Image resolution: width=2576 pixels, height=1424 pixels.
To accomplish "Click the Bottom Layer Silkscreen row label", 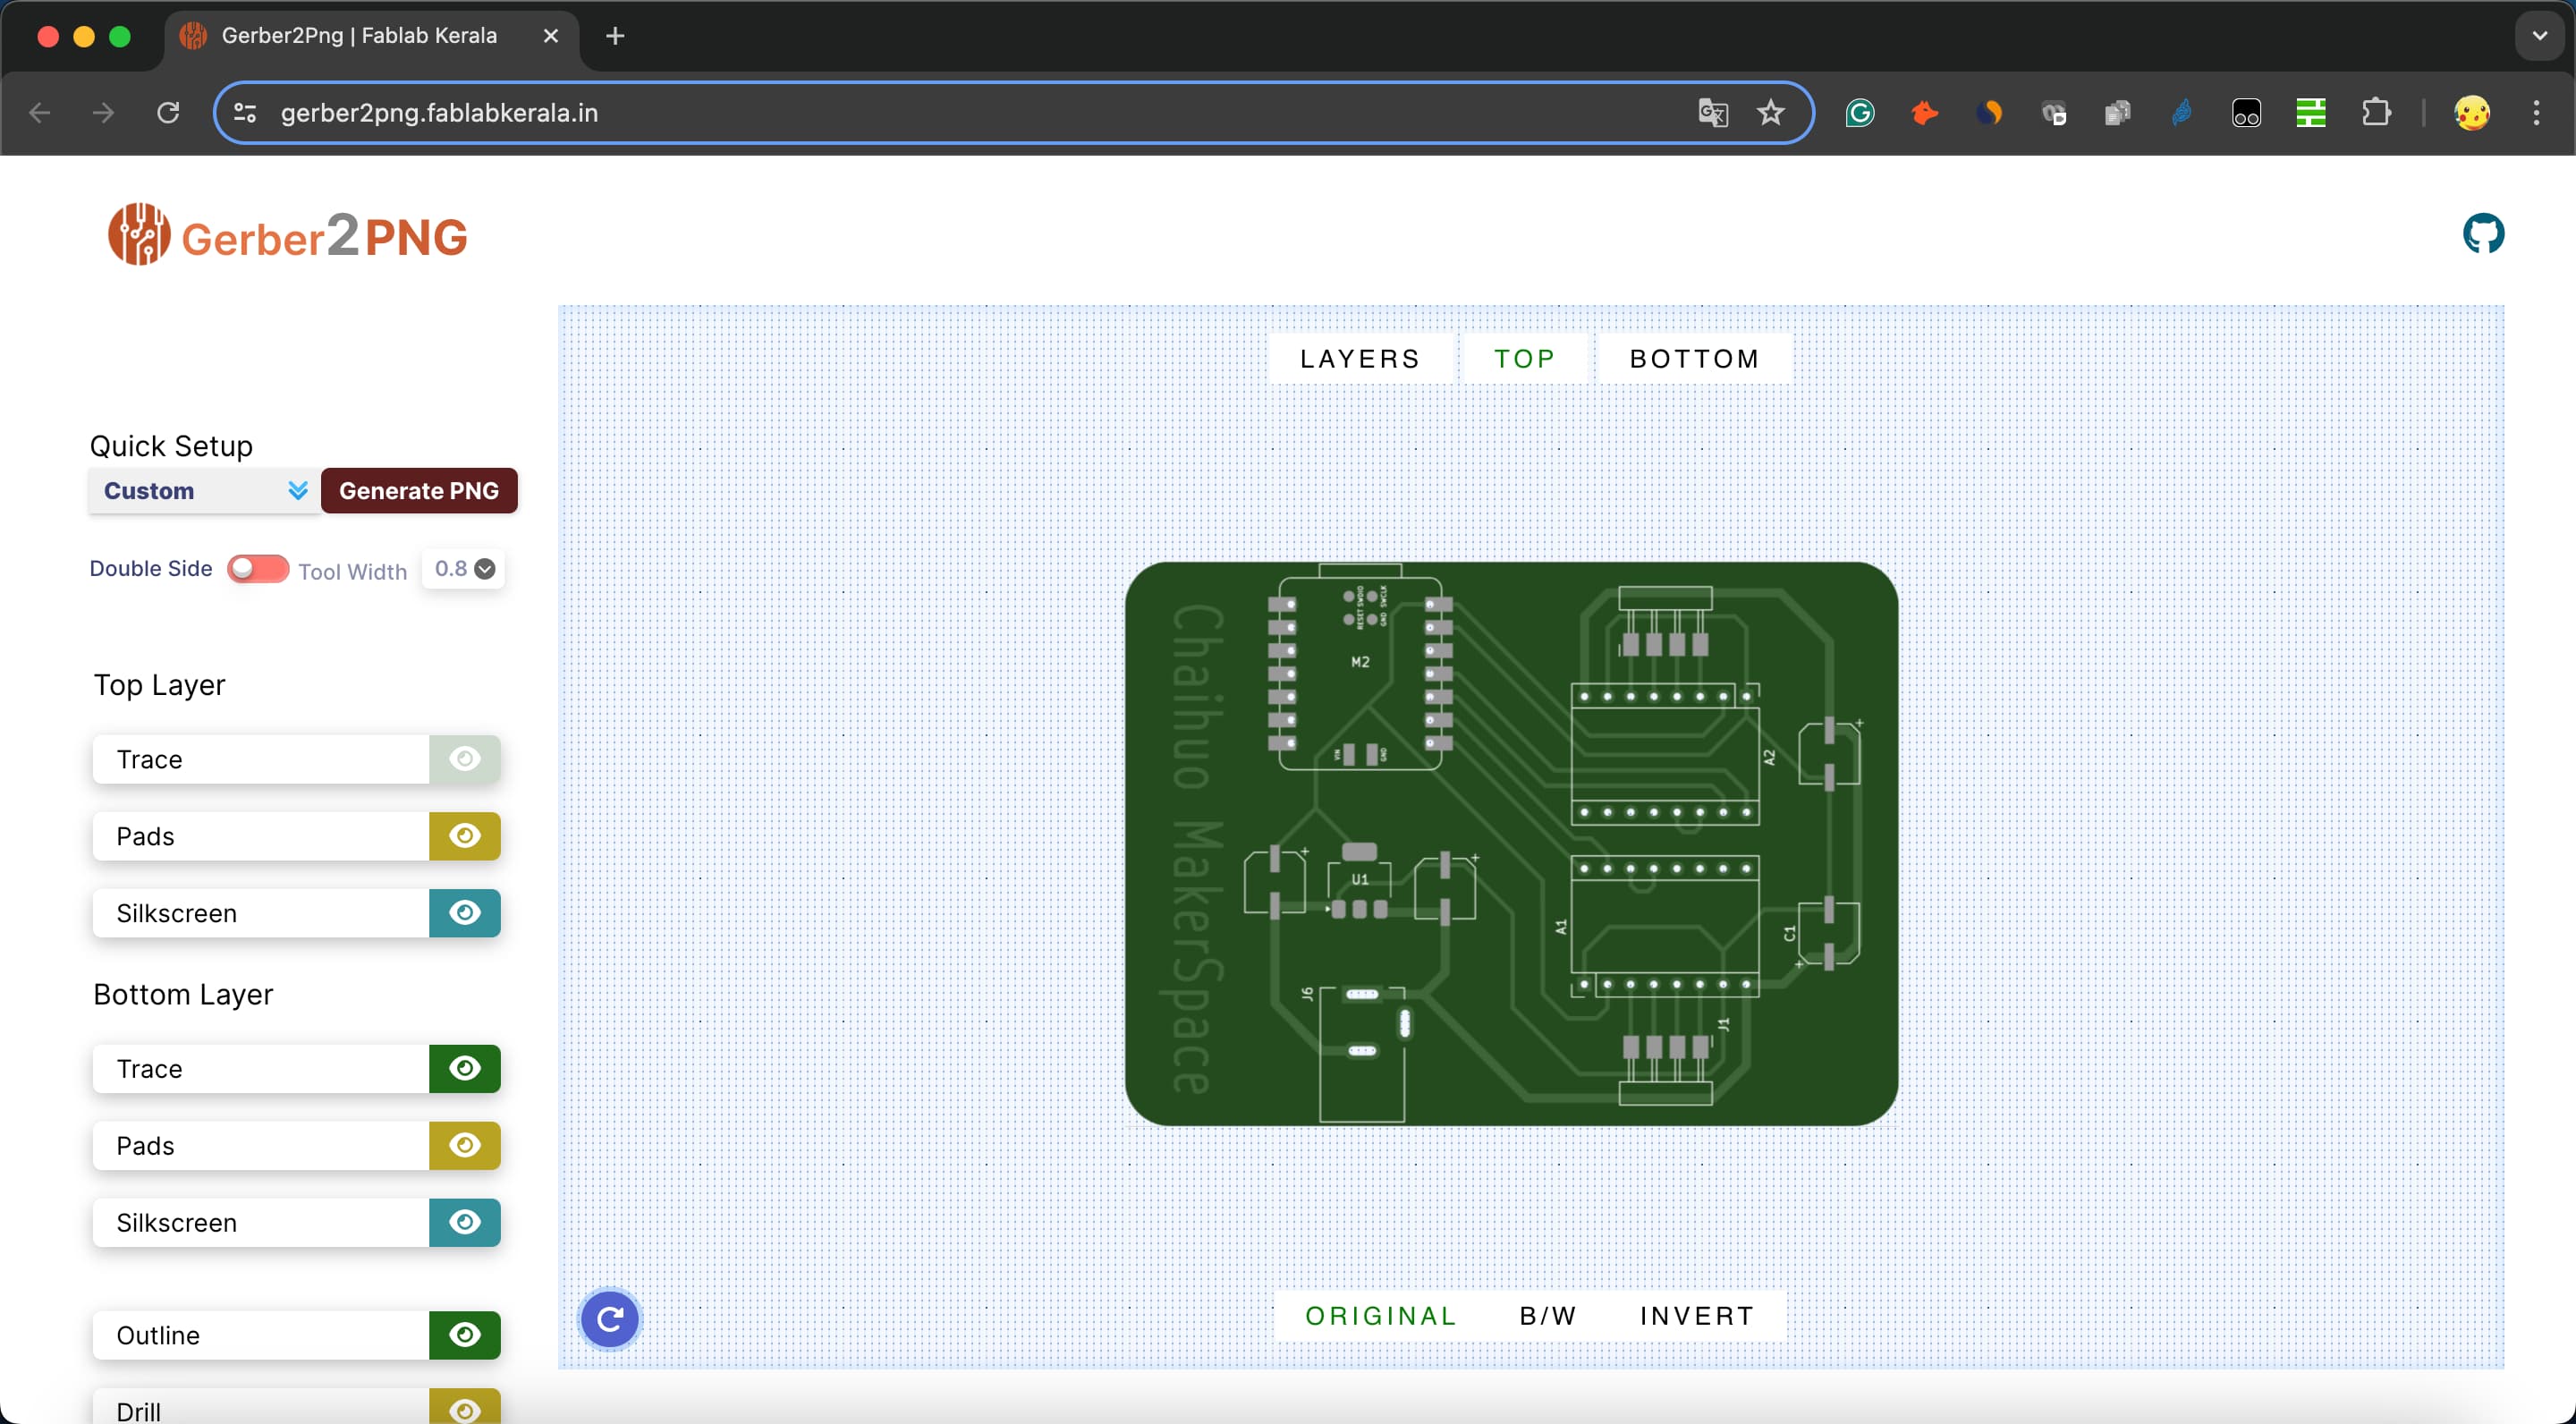I will tap(177, 1223).
